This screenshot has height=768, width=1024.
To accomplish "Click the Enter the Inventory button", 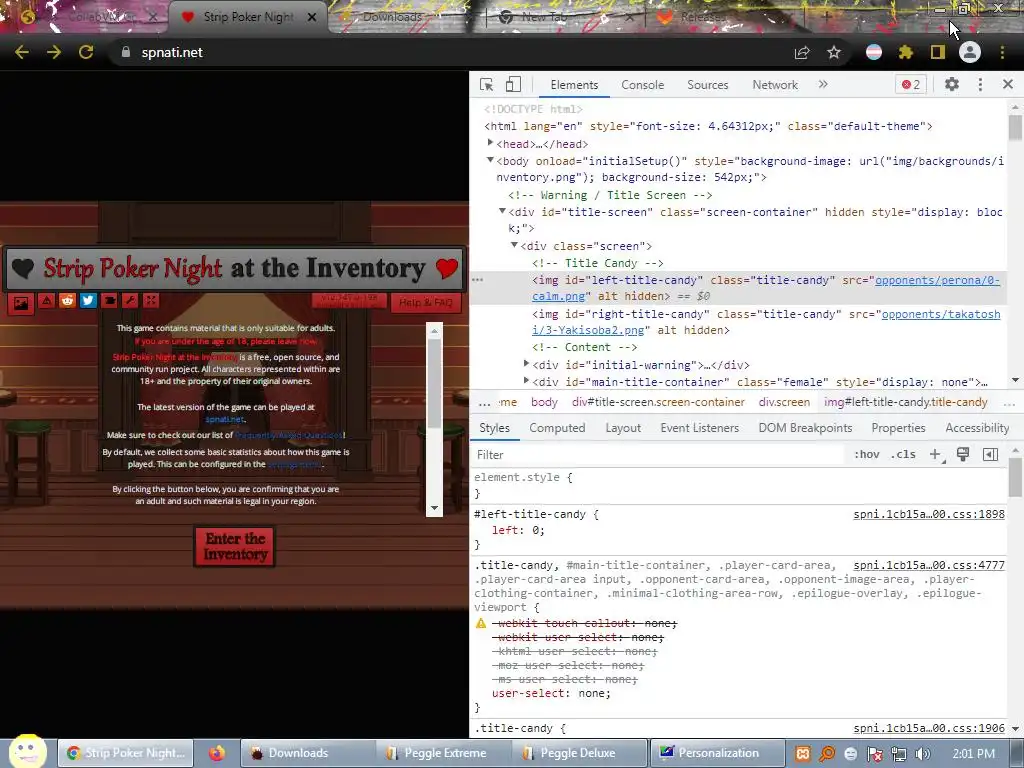I will [234, 547].
